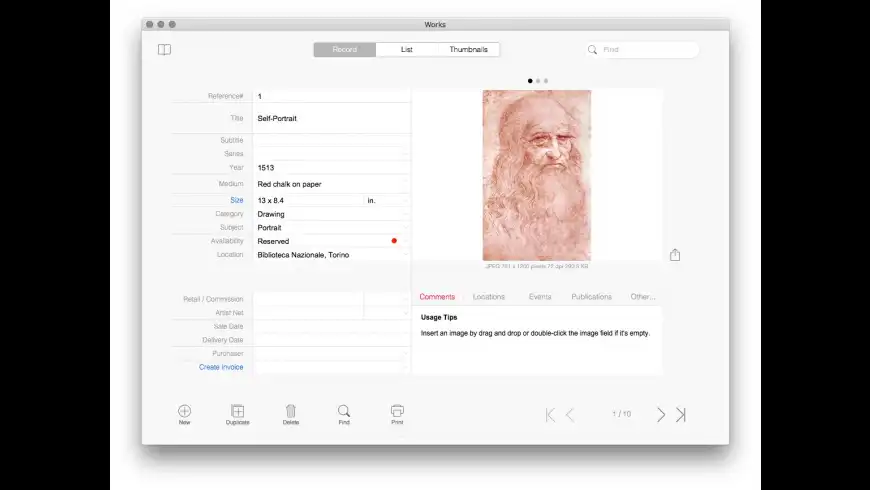
Task: Click the search magnifier in Find box
Action: point(593,50)
